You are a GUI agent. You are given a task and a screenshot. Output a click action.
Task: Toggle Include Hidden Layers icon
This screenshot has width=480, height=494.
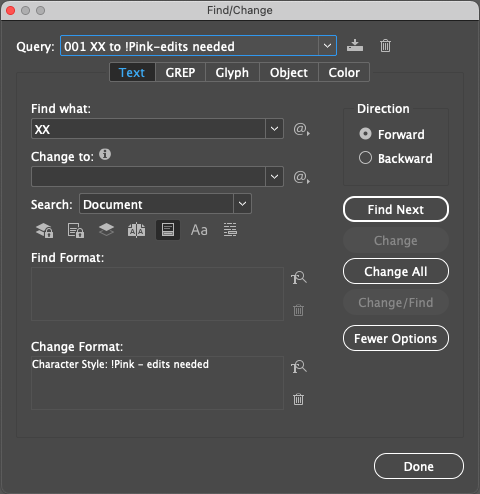[106, 230]
